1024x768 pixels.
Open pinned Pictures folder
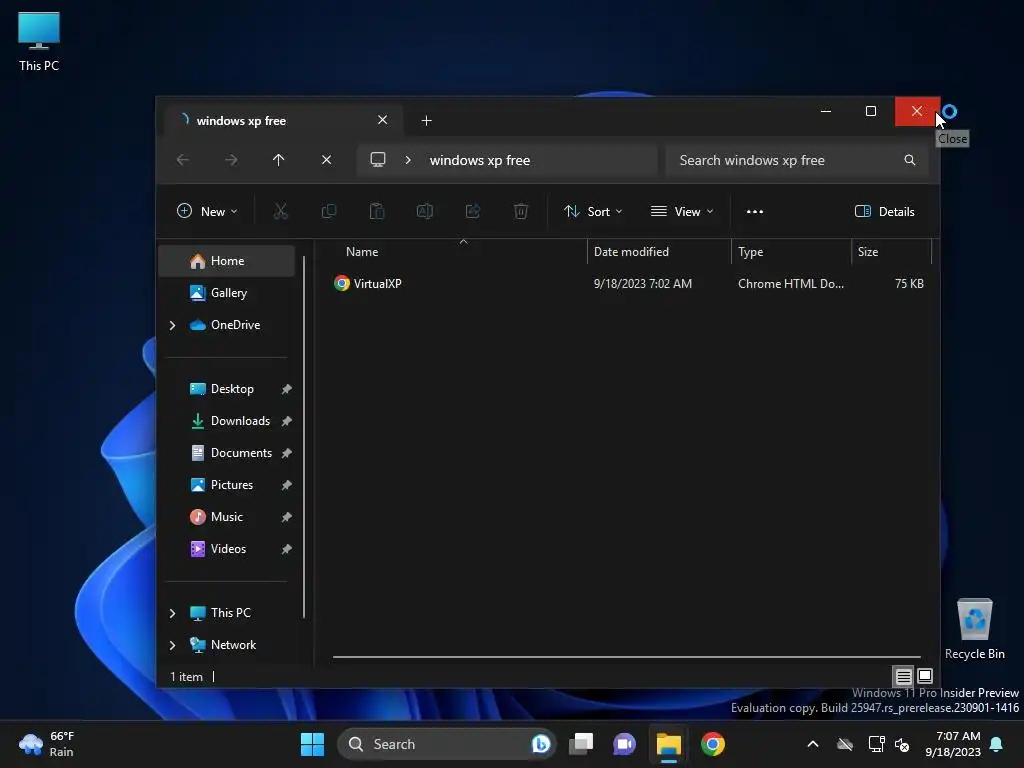(227, 485)
